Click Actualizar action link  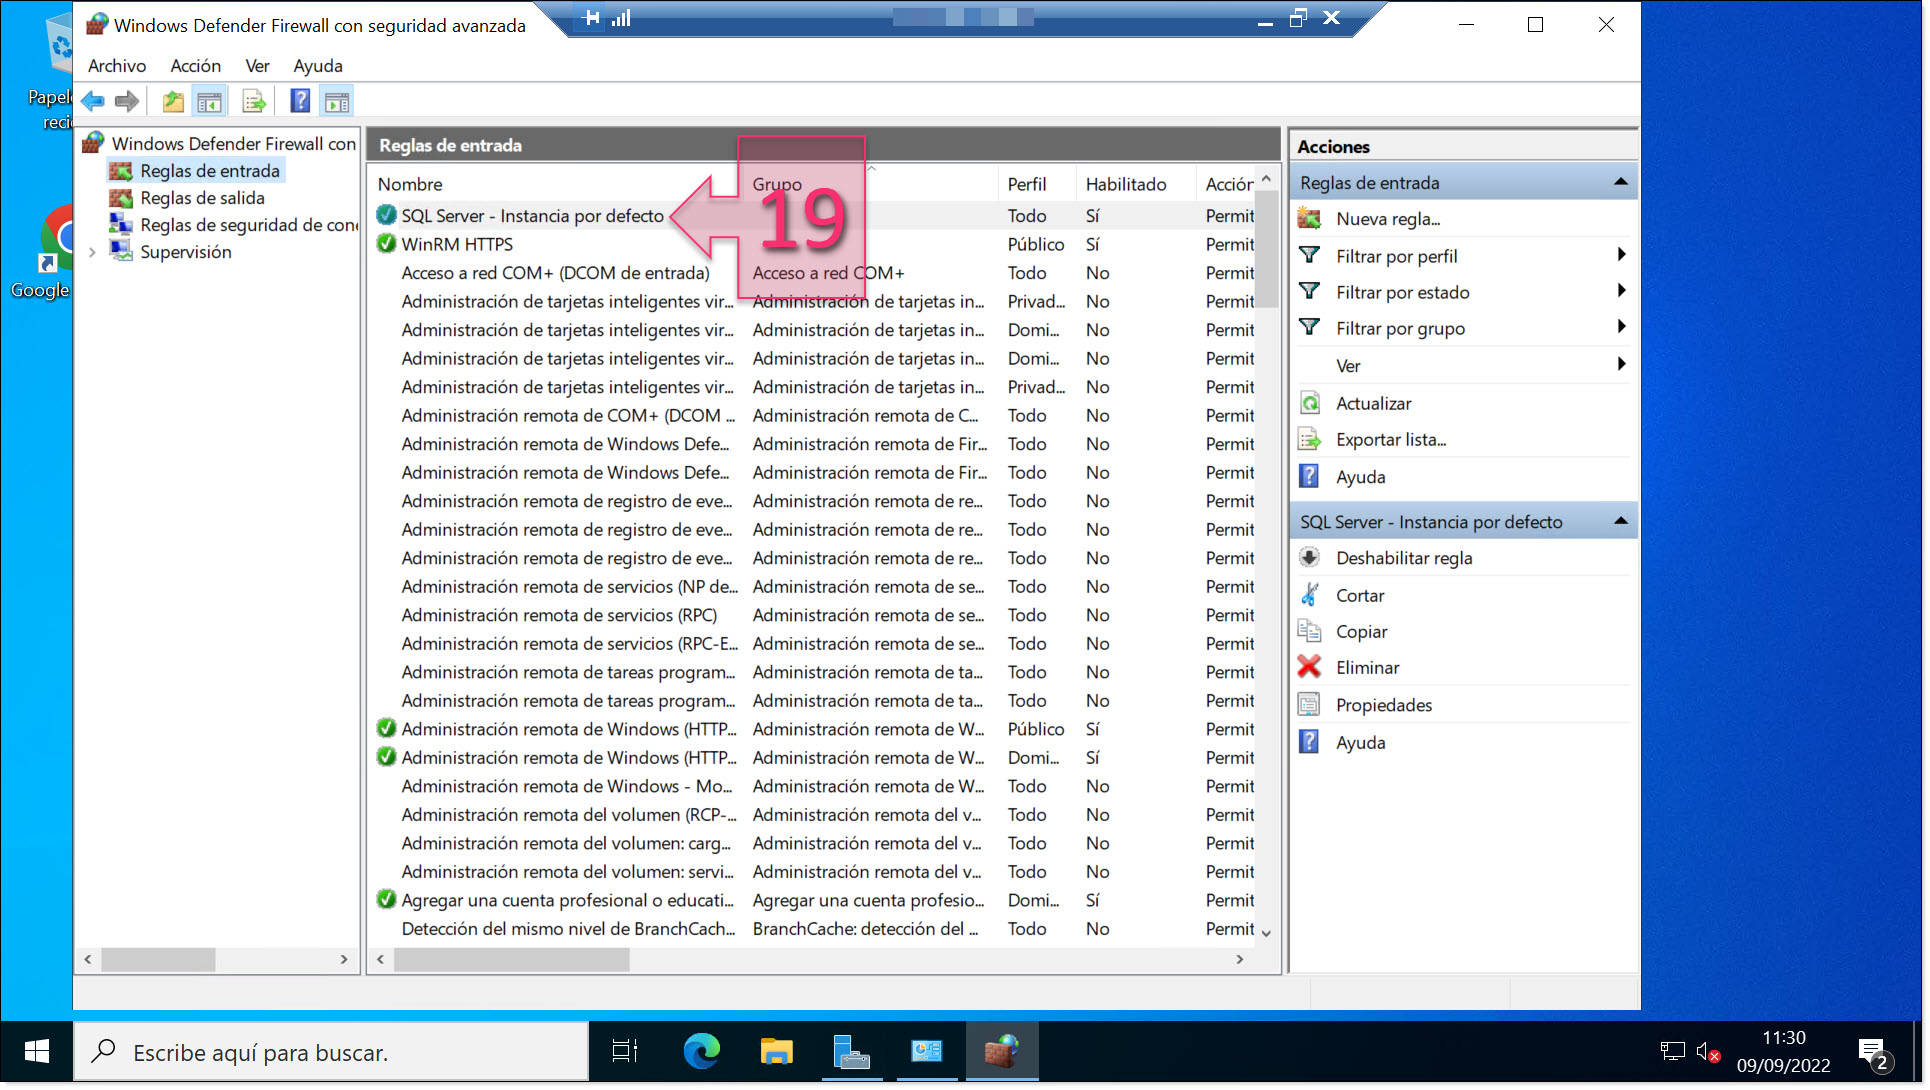coord(1374,403)
